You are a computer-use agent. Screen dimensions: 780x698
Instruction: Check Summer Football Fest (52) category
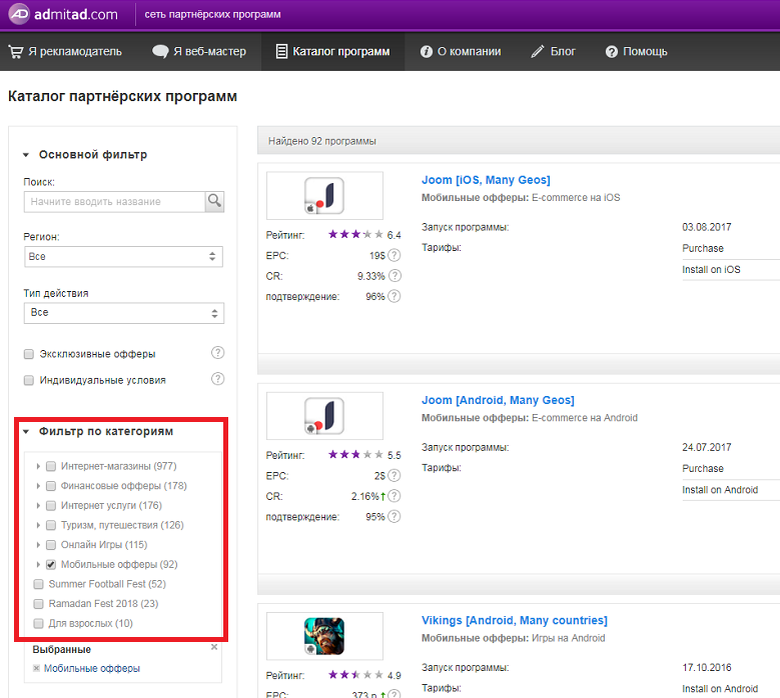coord(38,584)
